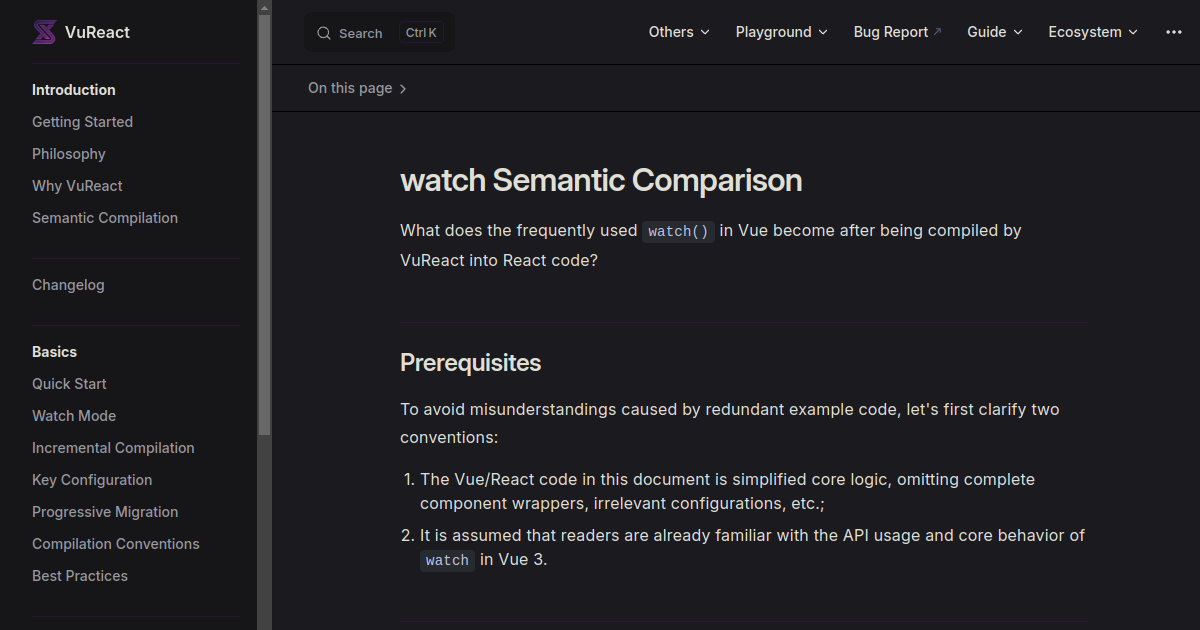Open Bug Report external link
Screen dimensions: 1200x630
(x=898, y=32)
